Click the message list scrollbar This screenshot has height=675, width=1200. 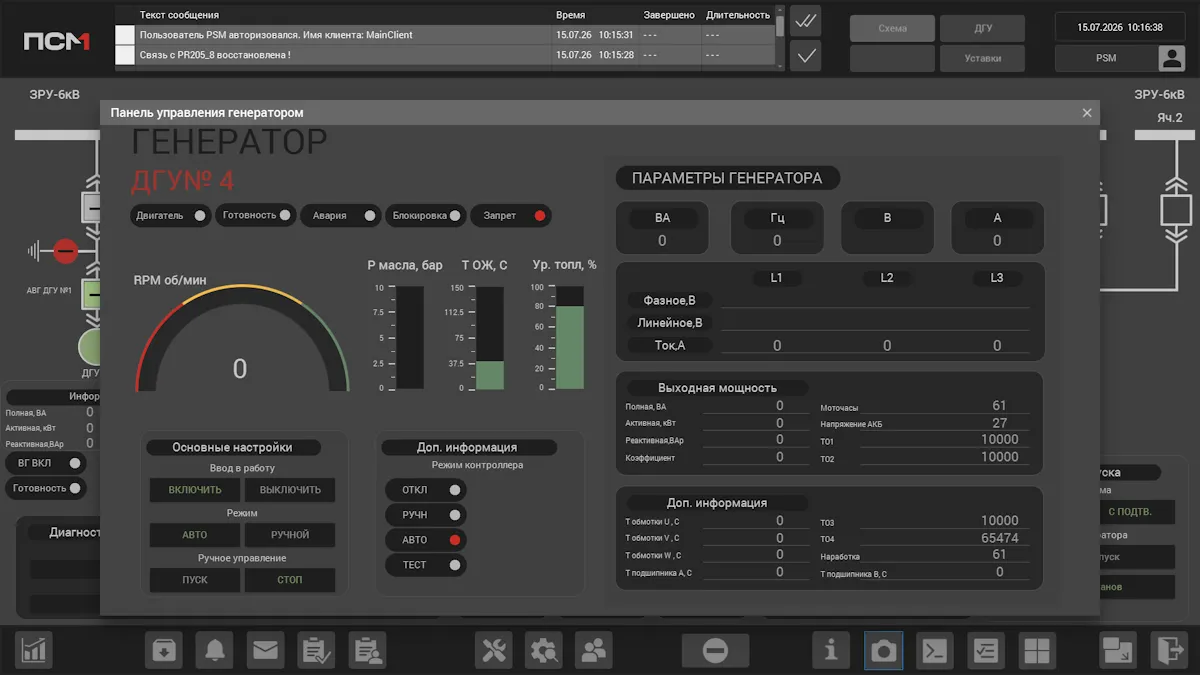pos(780,40)
